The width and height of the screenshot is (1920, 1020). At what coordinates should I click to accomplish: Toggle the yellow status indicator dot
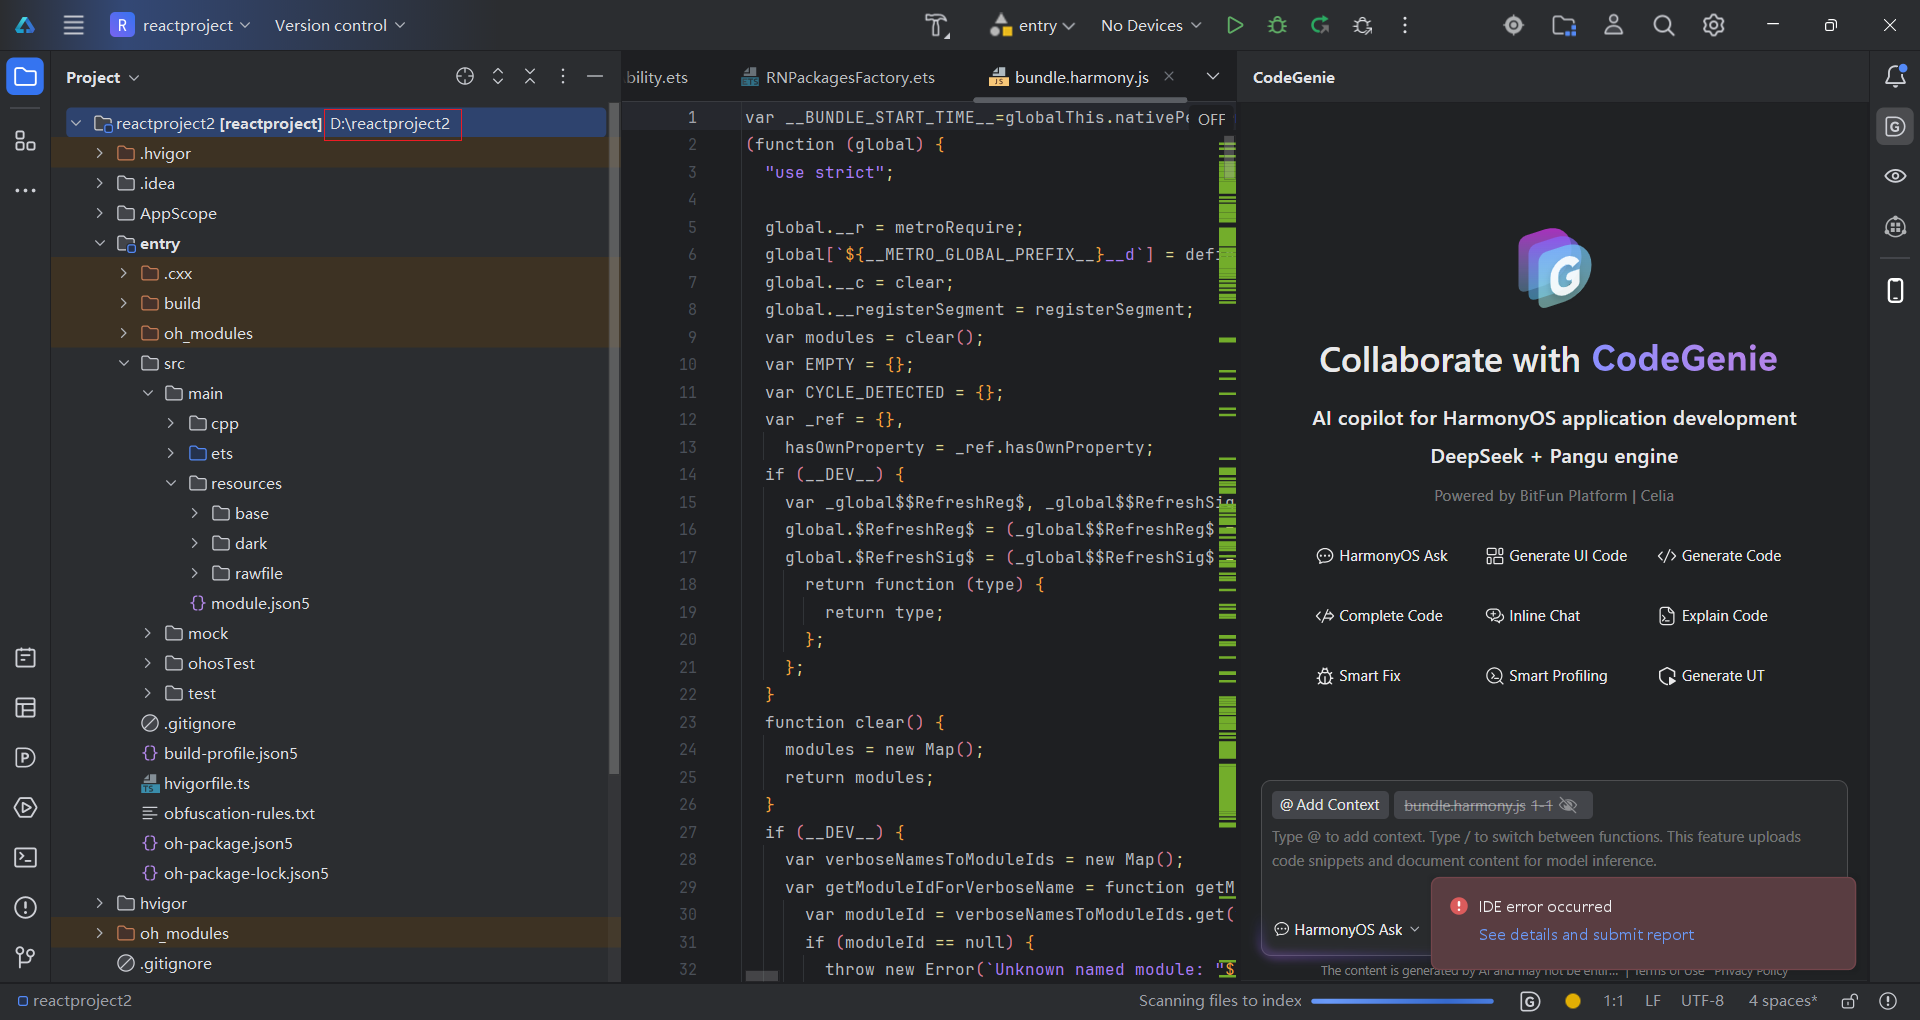tap(1573, 1001)
